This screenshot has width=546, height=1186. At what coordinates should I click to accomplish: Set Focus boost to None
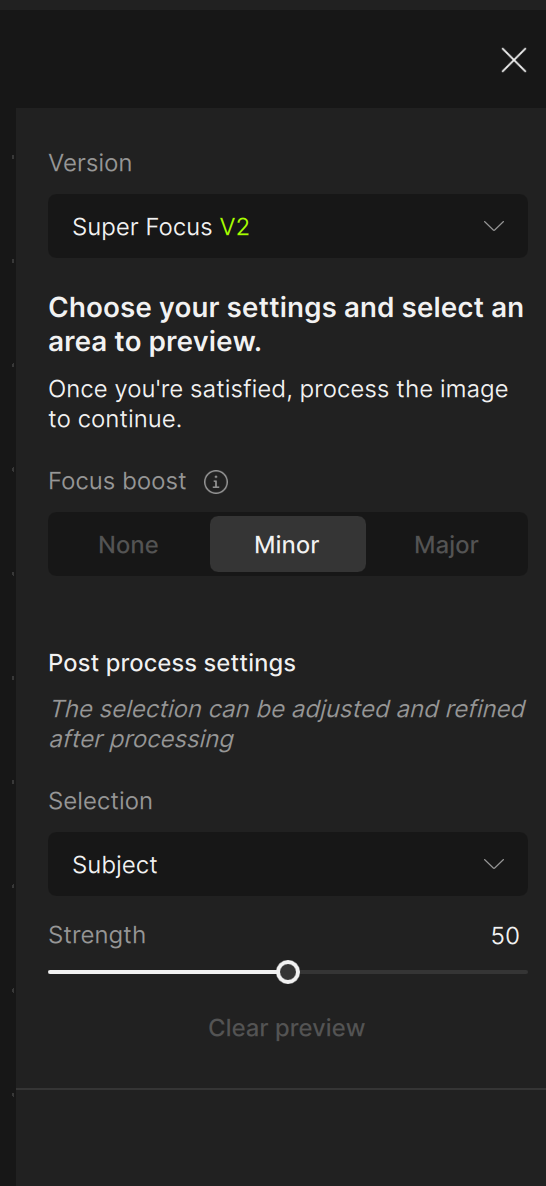tap(129, 545)
